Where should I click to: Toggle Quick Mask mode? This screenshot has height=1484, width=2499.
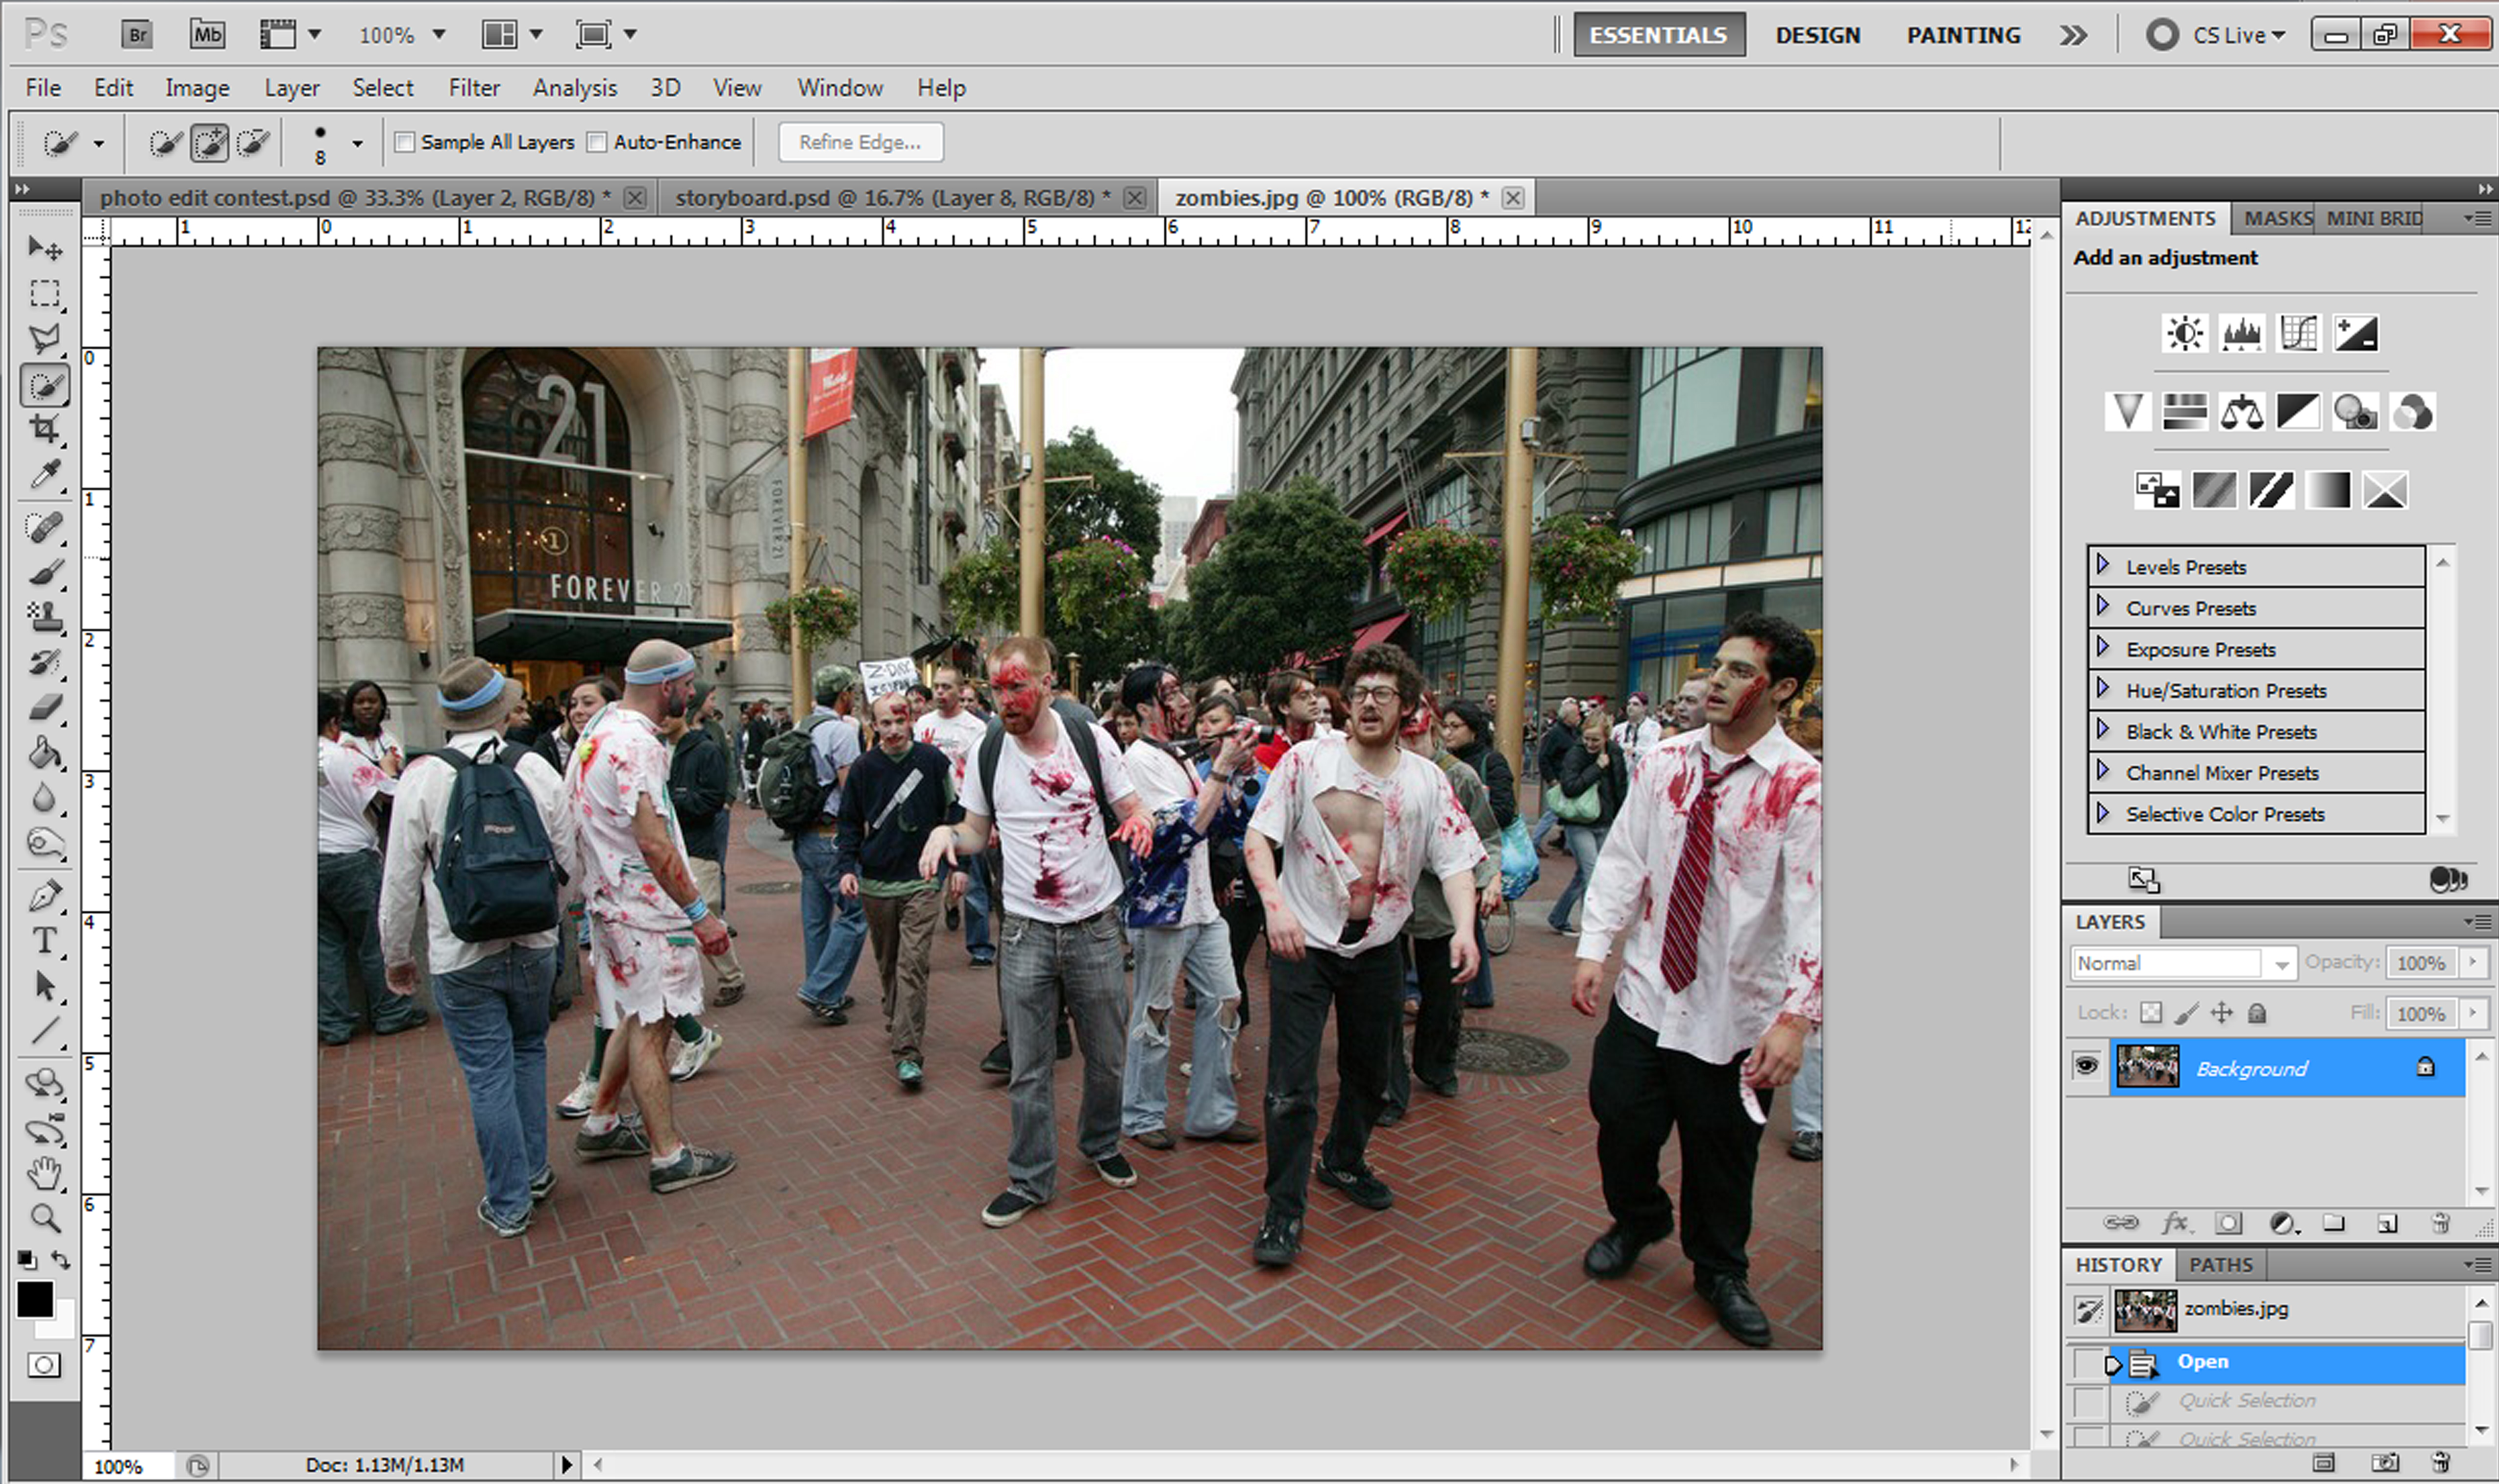coord(44,1366)
